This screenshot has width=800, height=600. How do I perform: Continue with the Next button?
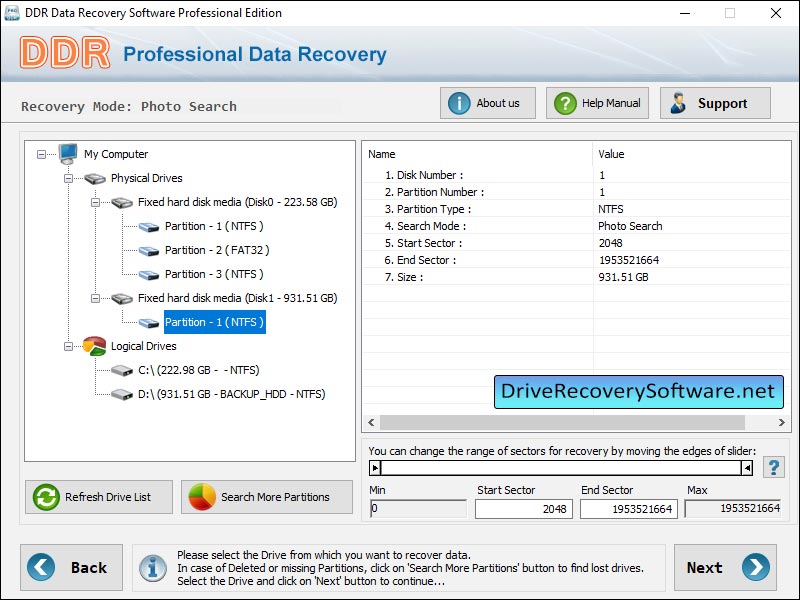pyautogui.click(x=725, y=567)
